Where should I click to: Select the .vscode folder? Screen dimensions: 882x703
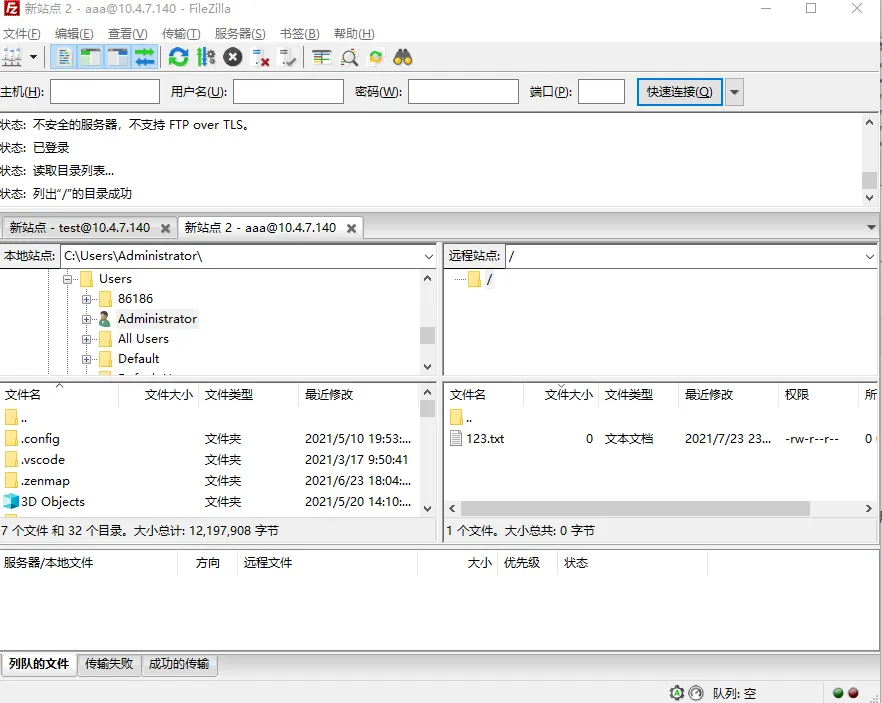point(43,459)
